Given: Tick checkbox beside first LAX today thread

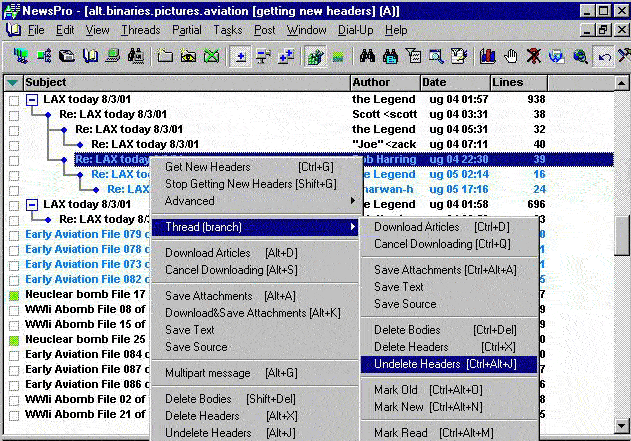Looking at the screenshot, I should click(x=13, y=100).
